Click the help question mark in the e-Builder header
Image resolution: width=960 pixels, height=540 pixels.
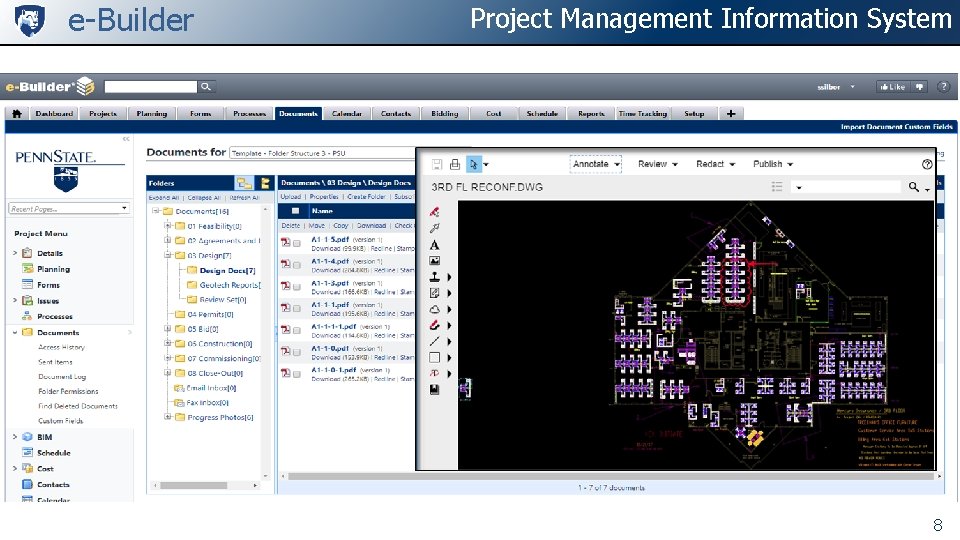pyautogui.click(x=943, y=87)
